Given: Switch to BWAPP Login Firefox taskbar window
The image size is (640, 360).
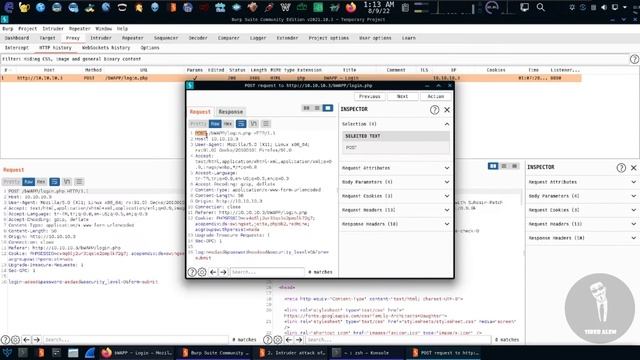Looking at the screenshot, I should click(x=137, y=353).
